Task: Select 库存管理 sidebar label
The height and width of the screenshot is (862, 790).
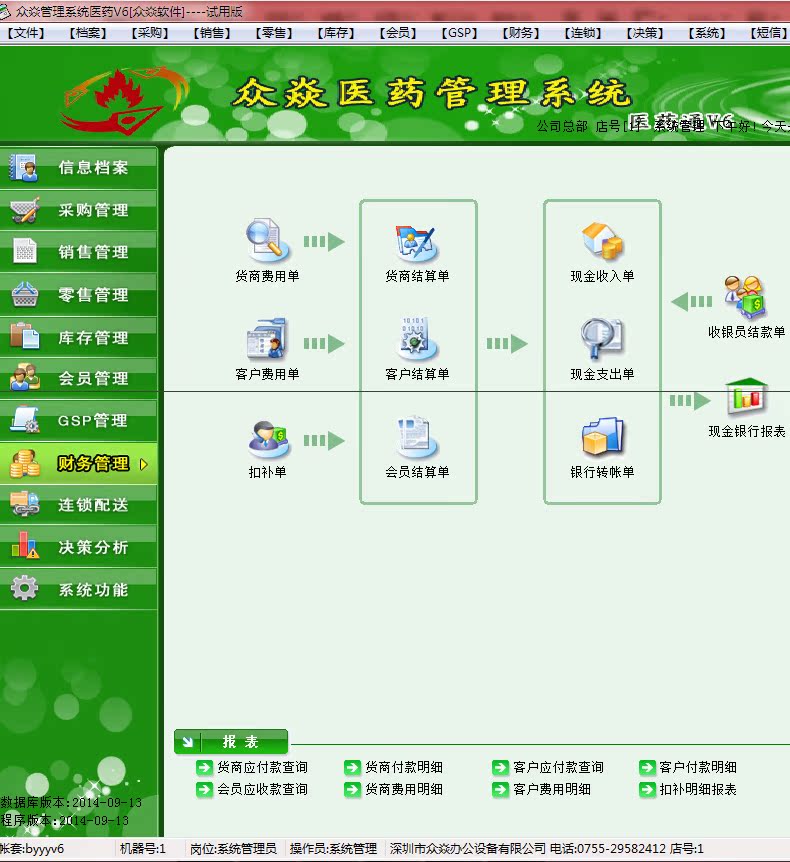Action: [x=93, y=337]
